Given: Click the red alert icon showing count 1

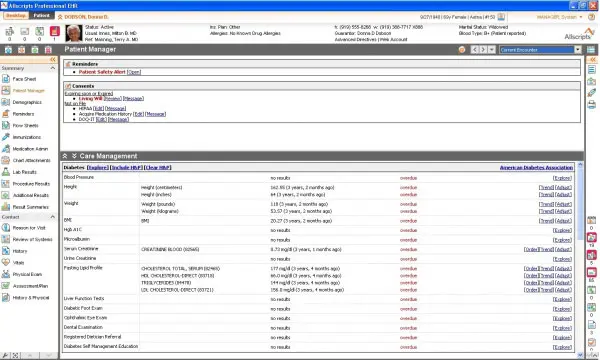Looking at the screenshot, I should click(55, 31).
